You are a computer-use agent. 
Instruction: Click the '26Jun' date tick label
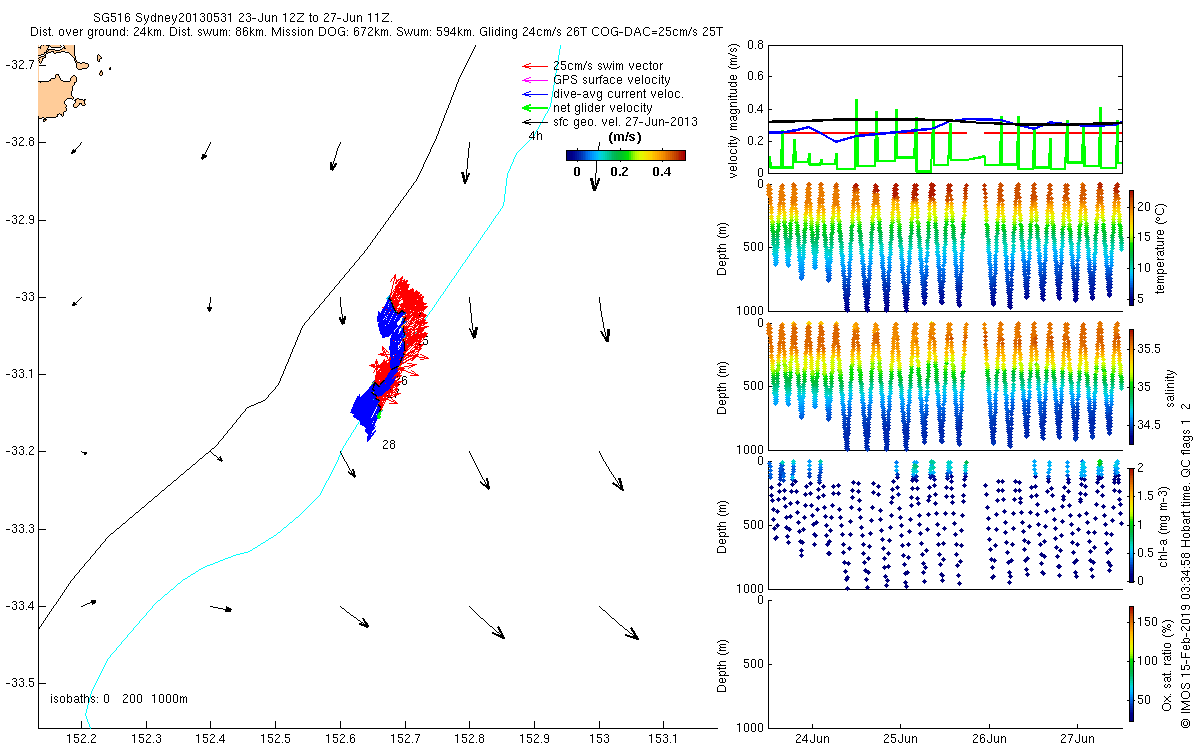[x=989, y=740]
